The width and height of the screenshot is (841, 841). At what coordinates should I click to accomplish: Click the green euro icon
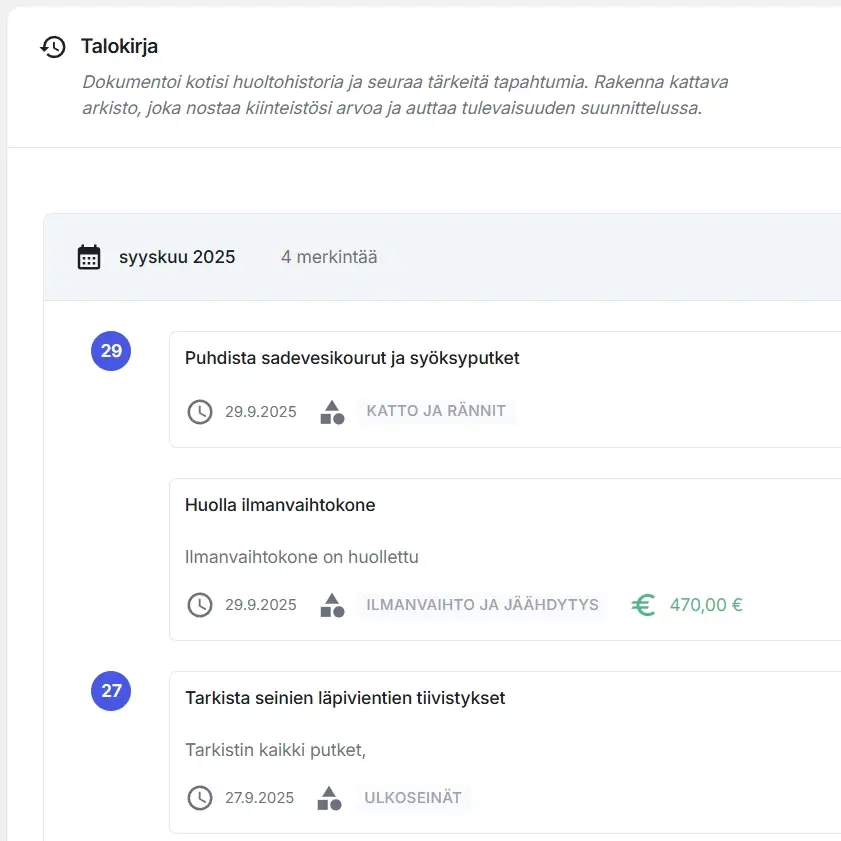(x=644, y=605)
